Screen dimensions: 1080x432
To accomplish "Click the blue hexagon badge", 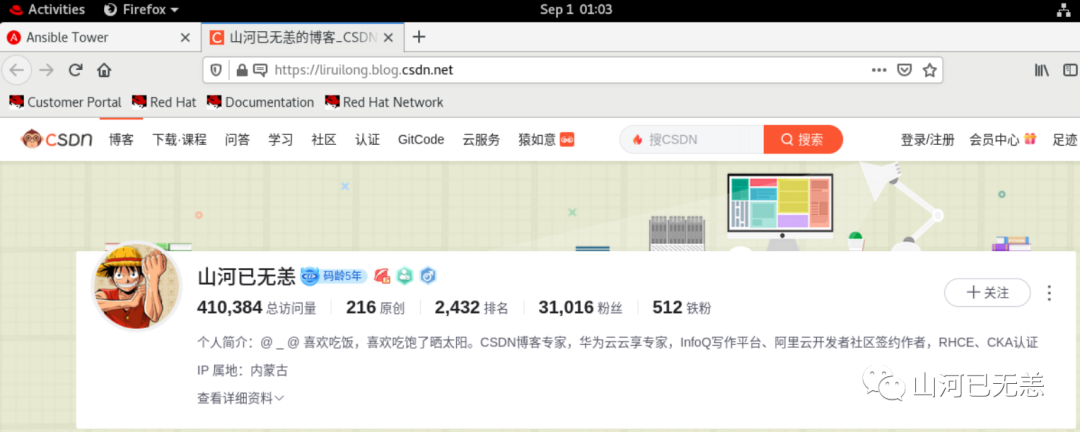I will [x=428, y=276].
